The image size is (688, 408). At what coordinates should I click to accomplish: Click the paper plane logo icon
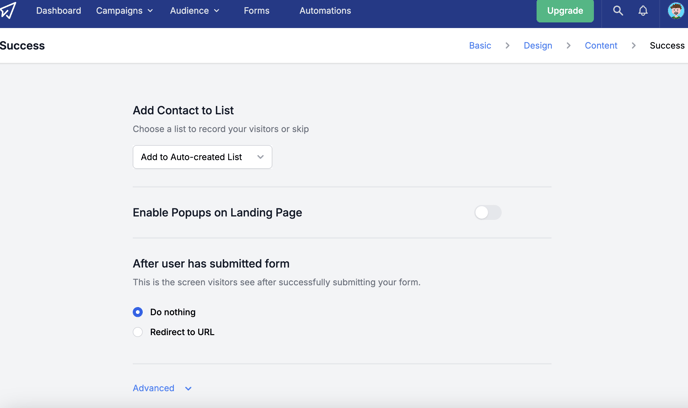8,10
